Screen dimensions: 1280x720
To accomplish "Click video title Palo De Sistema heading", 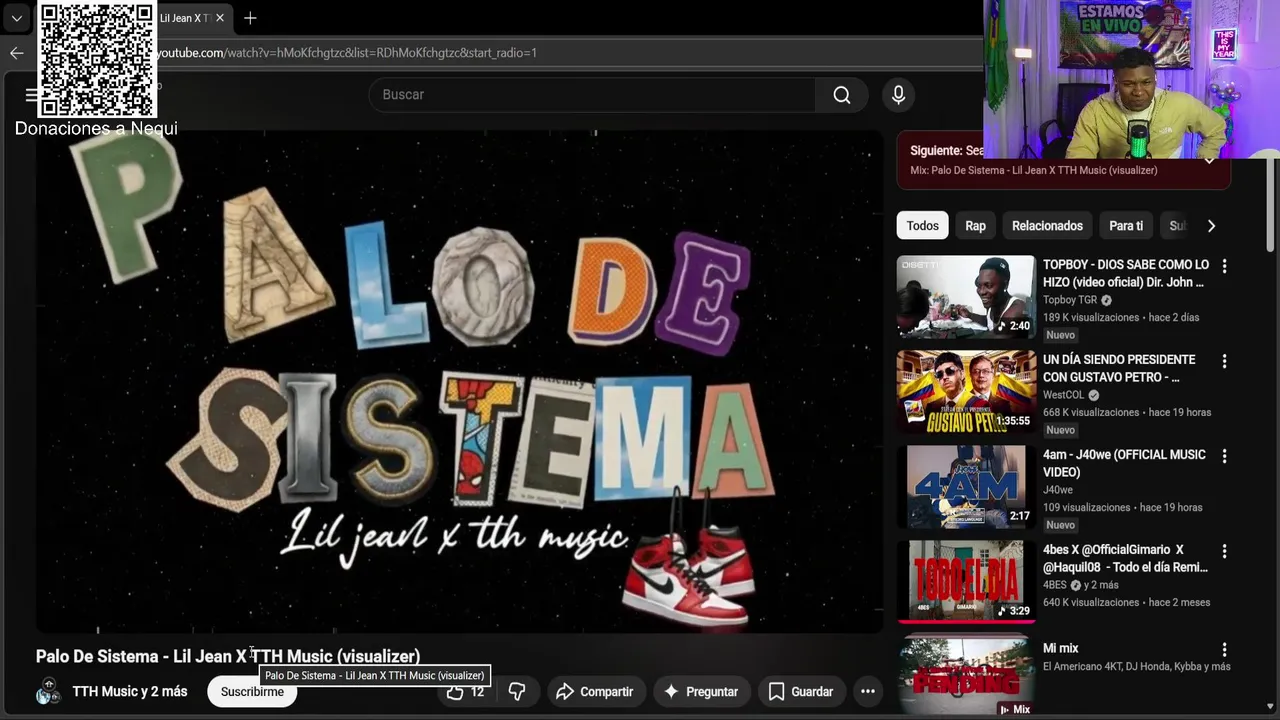I will click(228, 657).
